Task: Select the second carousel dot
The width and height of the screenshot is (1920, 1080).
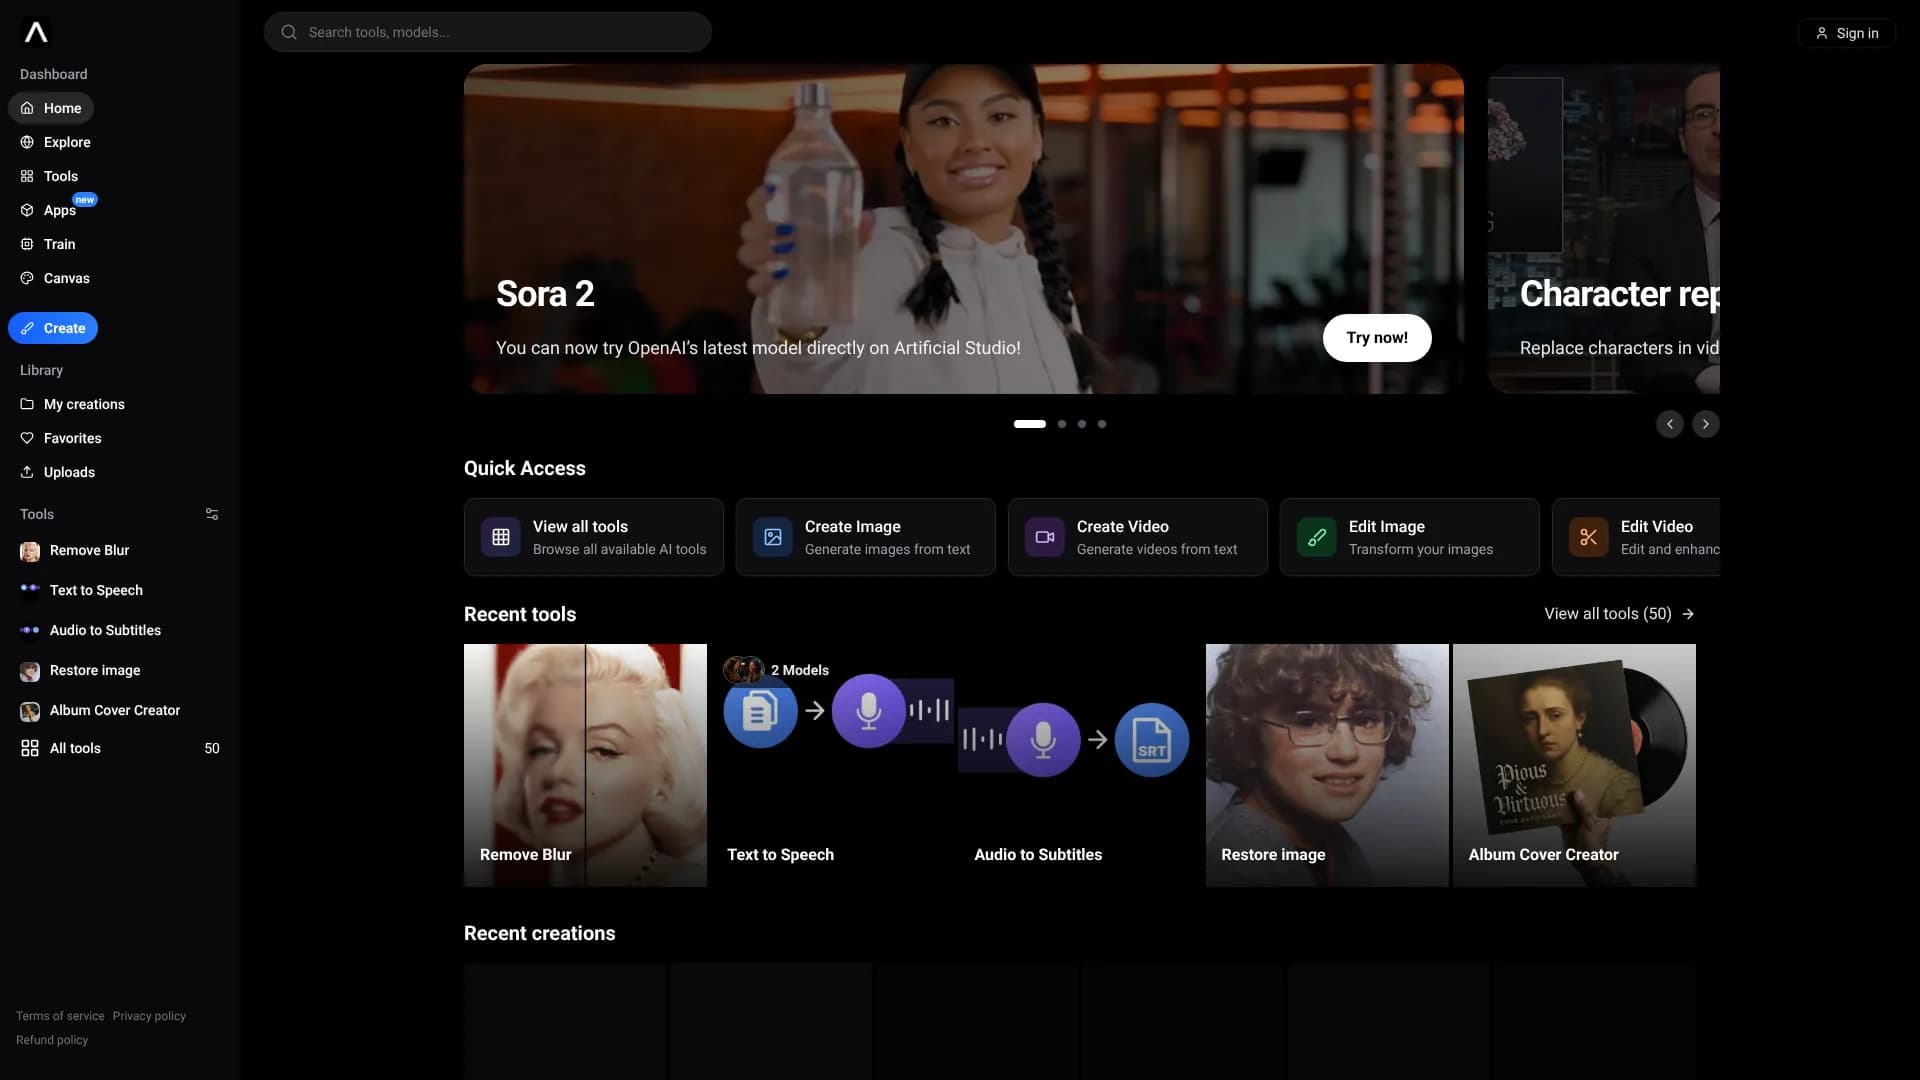Action: (1062, 424)
